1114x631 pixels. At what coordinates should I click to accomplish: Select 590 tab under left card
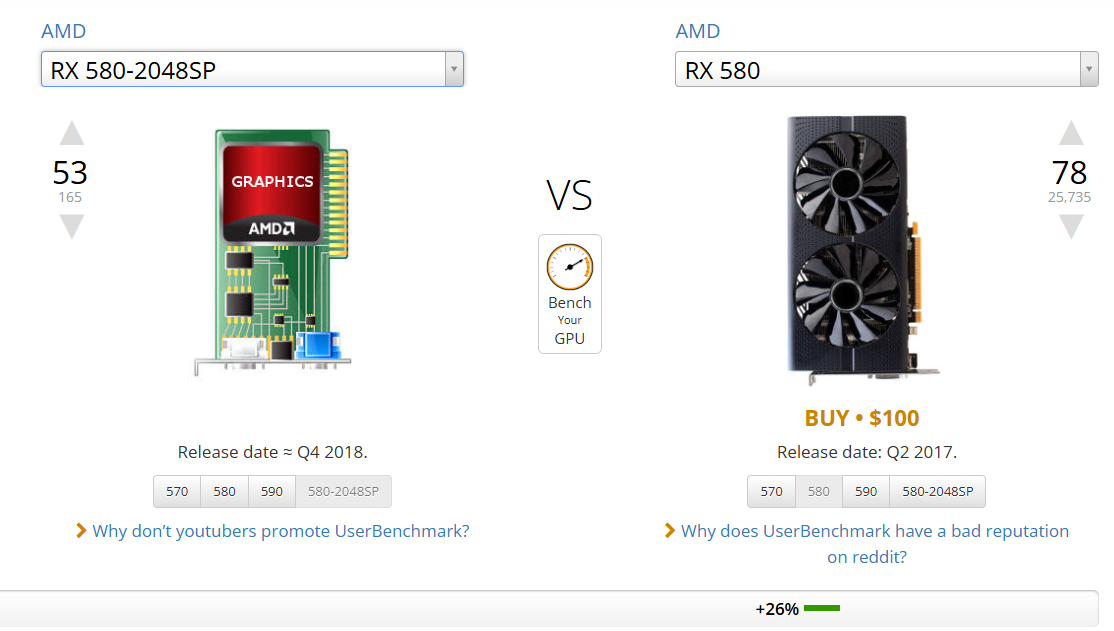pyautogui.click(x=273, y=492)
